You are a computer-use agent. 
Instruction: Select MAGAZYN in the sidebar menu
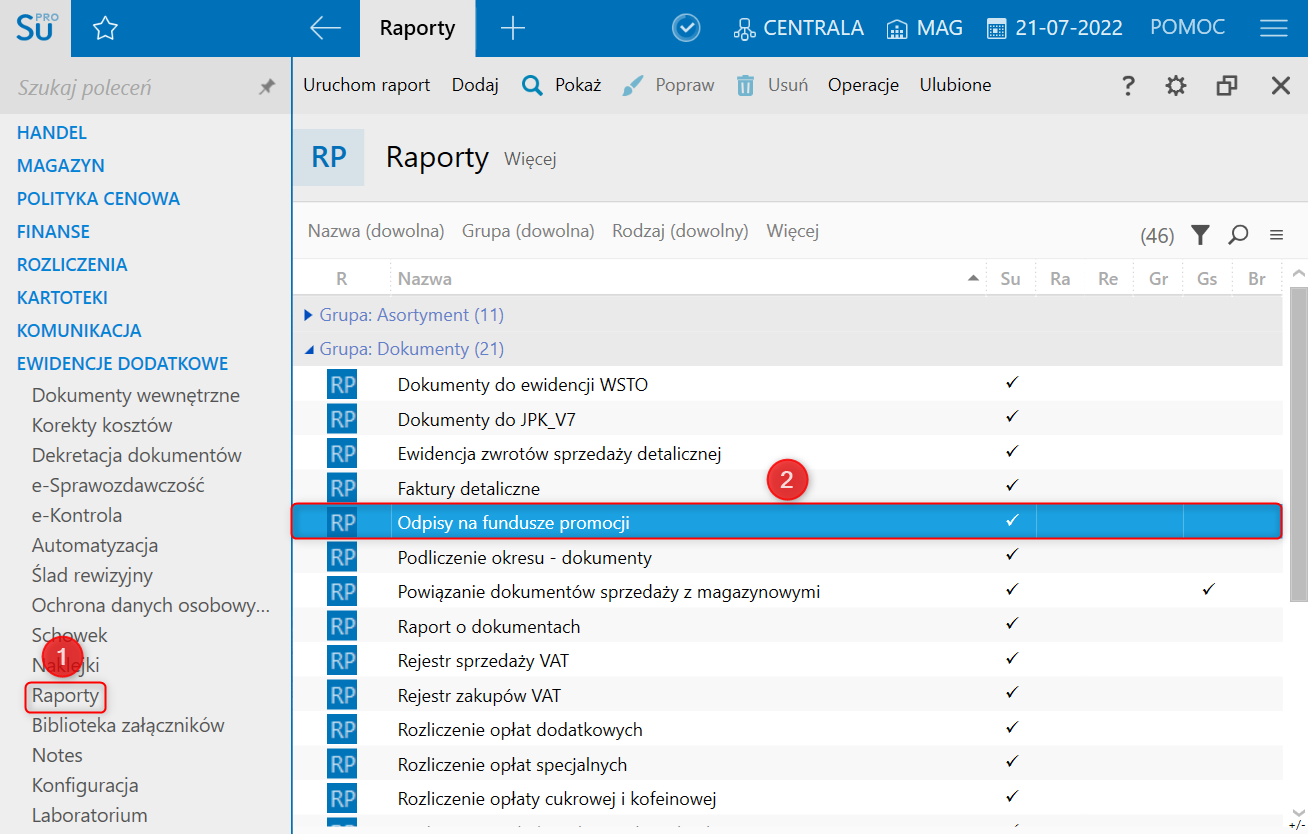[61, 165]
